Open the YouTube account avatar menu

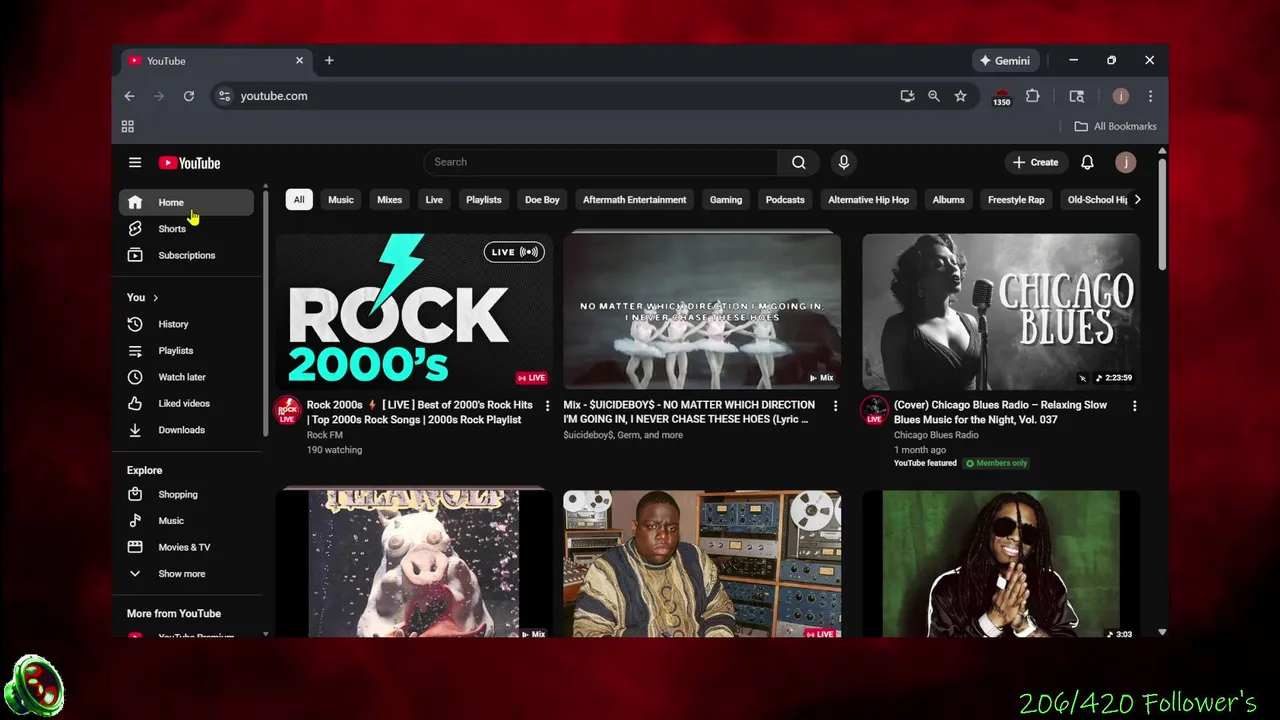[1125, 162]
